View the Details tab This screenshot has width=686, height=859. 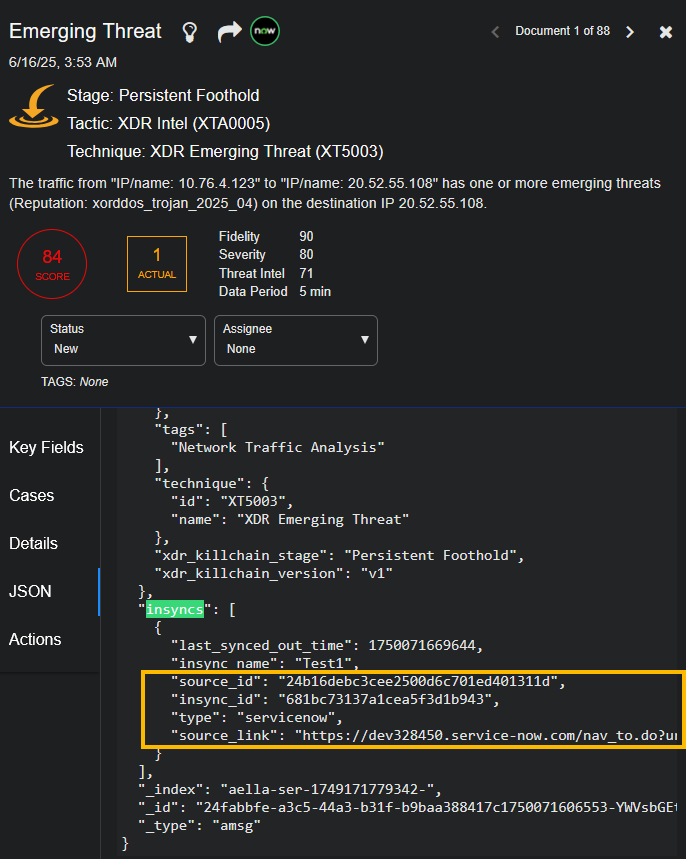coord(34,543)
